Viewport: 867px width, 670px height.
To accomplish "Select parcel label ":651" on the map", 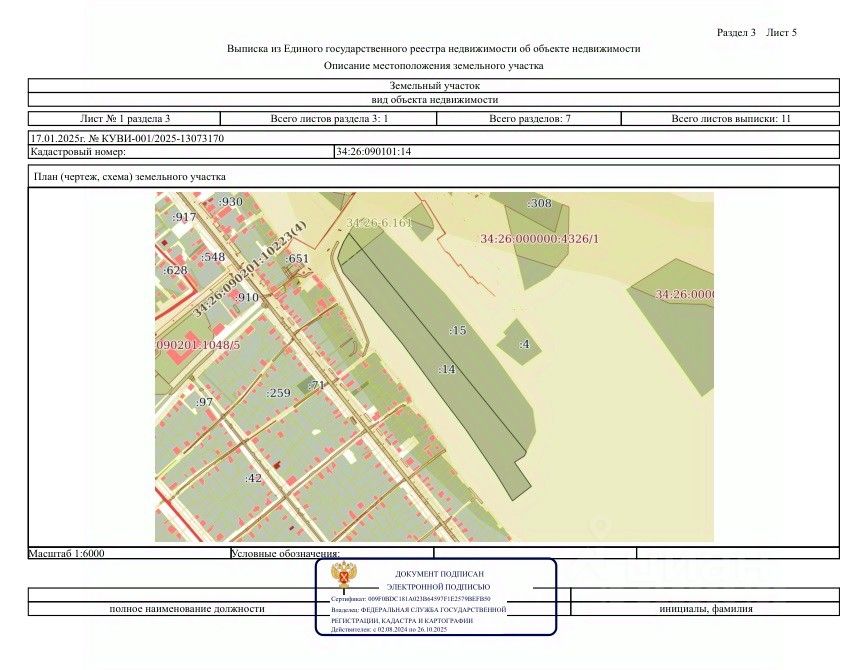I will pos(297,258).
